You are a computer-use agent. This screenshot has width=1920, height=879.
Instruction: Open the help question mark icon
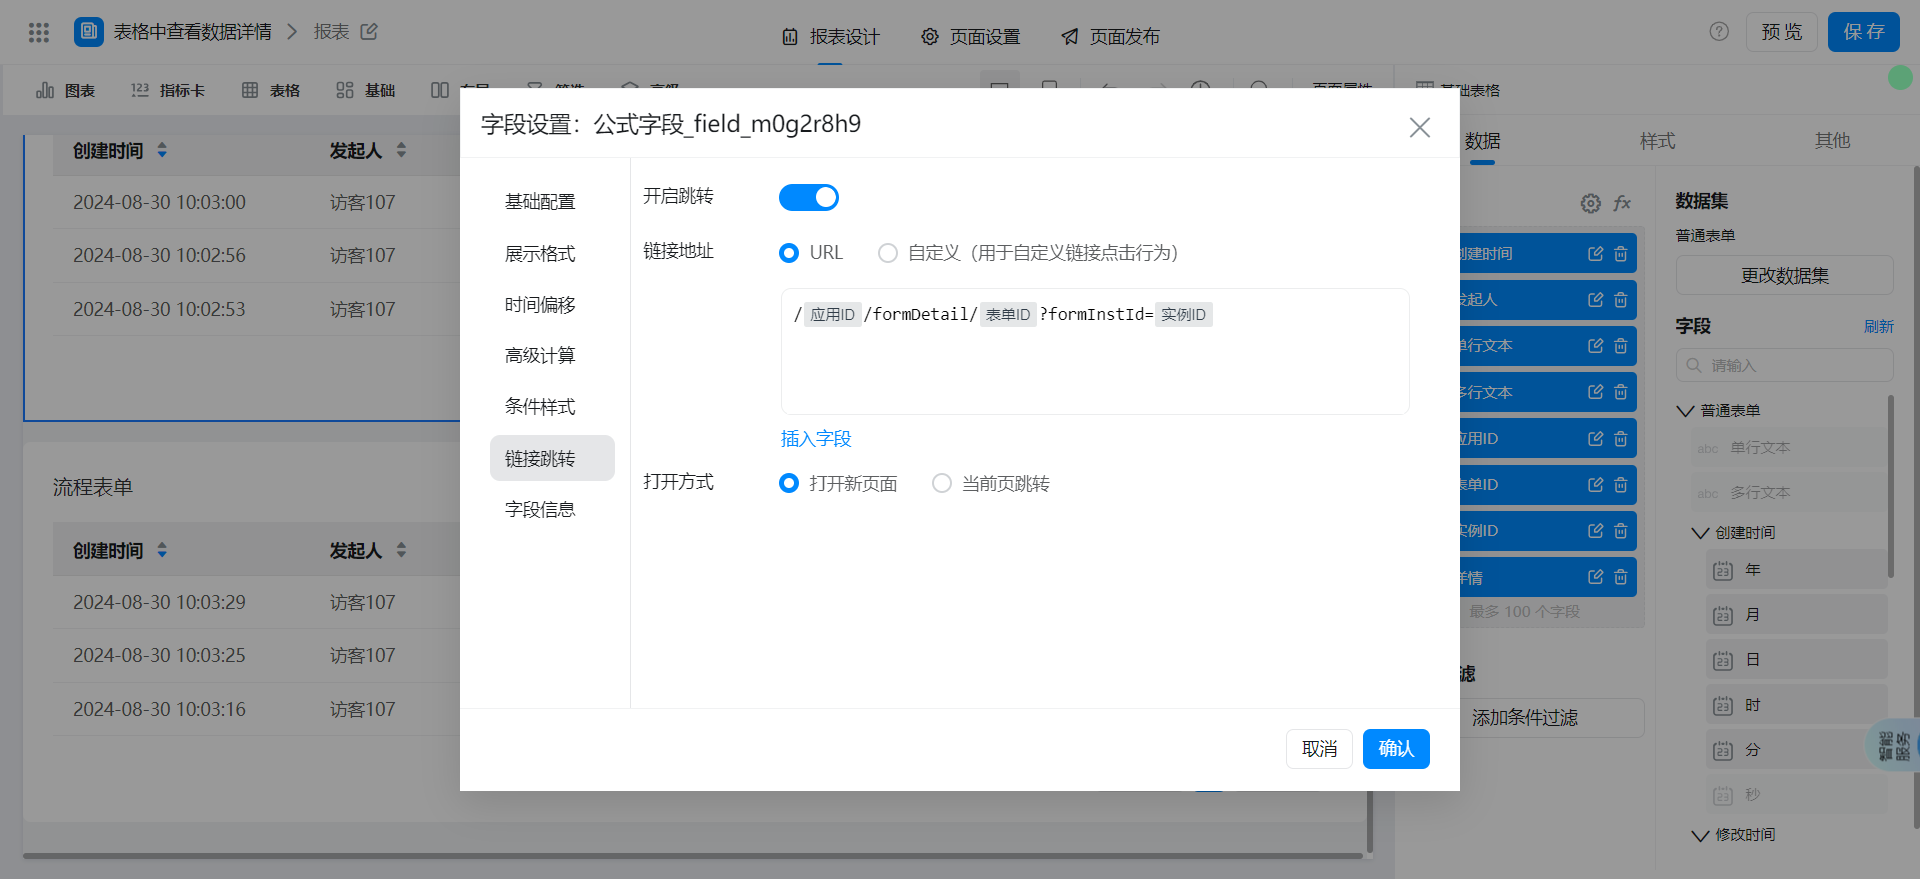tap(1718, 32)
